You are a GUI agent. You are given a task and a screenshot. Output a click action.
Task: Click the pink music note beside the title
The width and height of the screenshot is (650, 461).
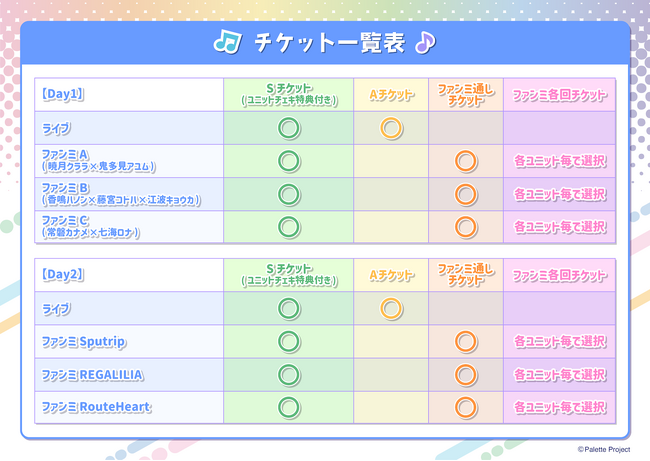pos(424,42)
